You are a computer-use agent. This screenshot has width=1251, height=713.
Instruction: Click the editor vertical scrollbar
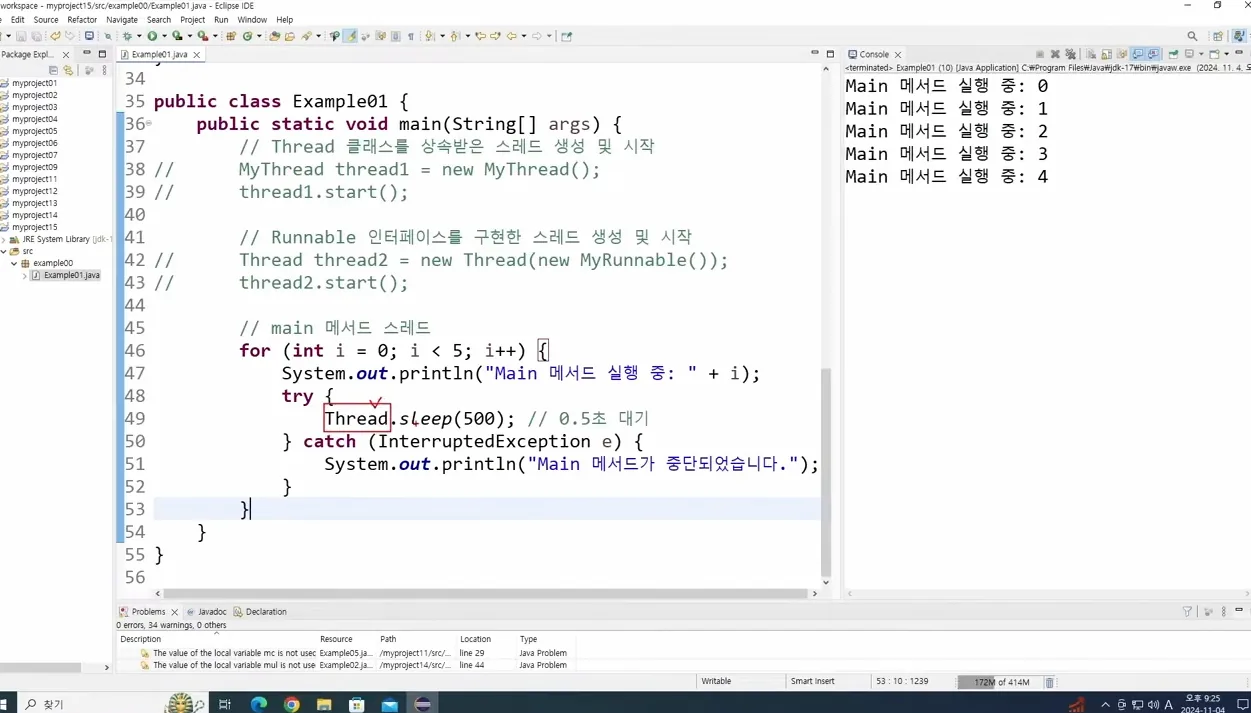coord(826,475)
